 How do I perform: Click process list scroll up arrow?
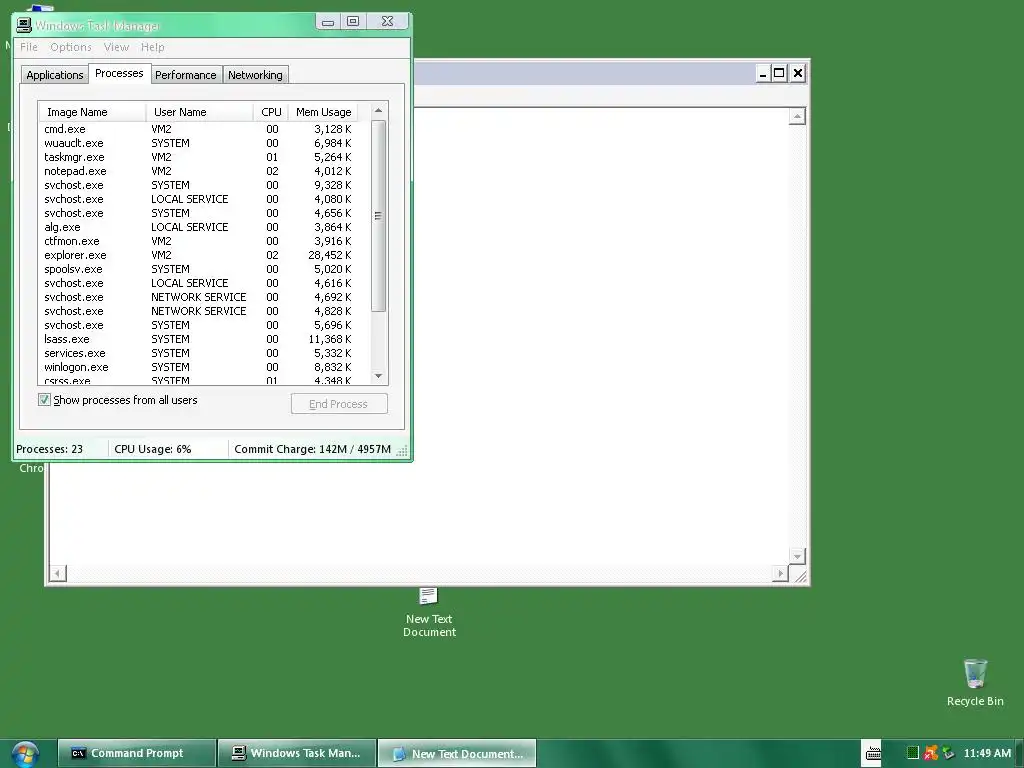point(378,110)
